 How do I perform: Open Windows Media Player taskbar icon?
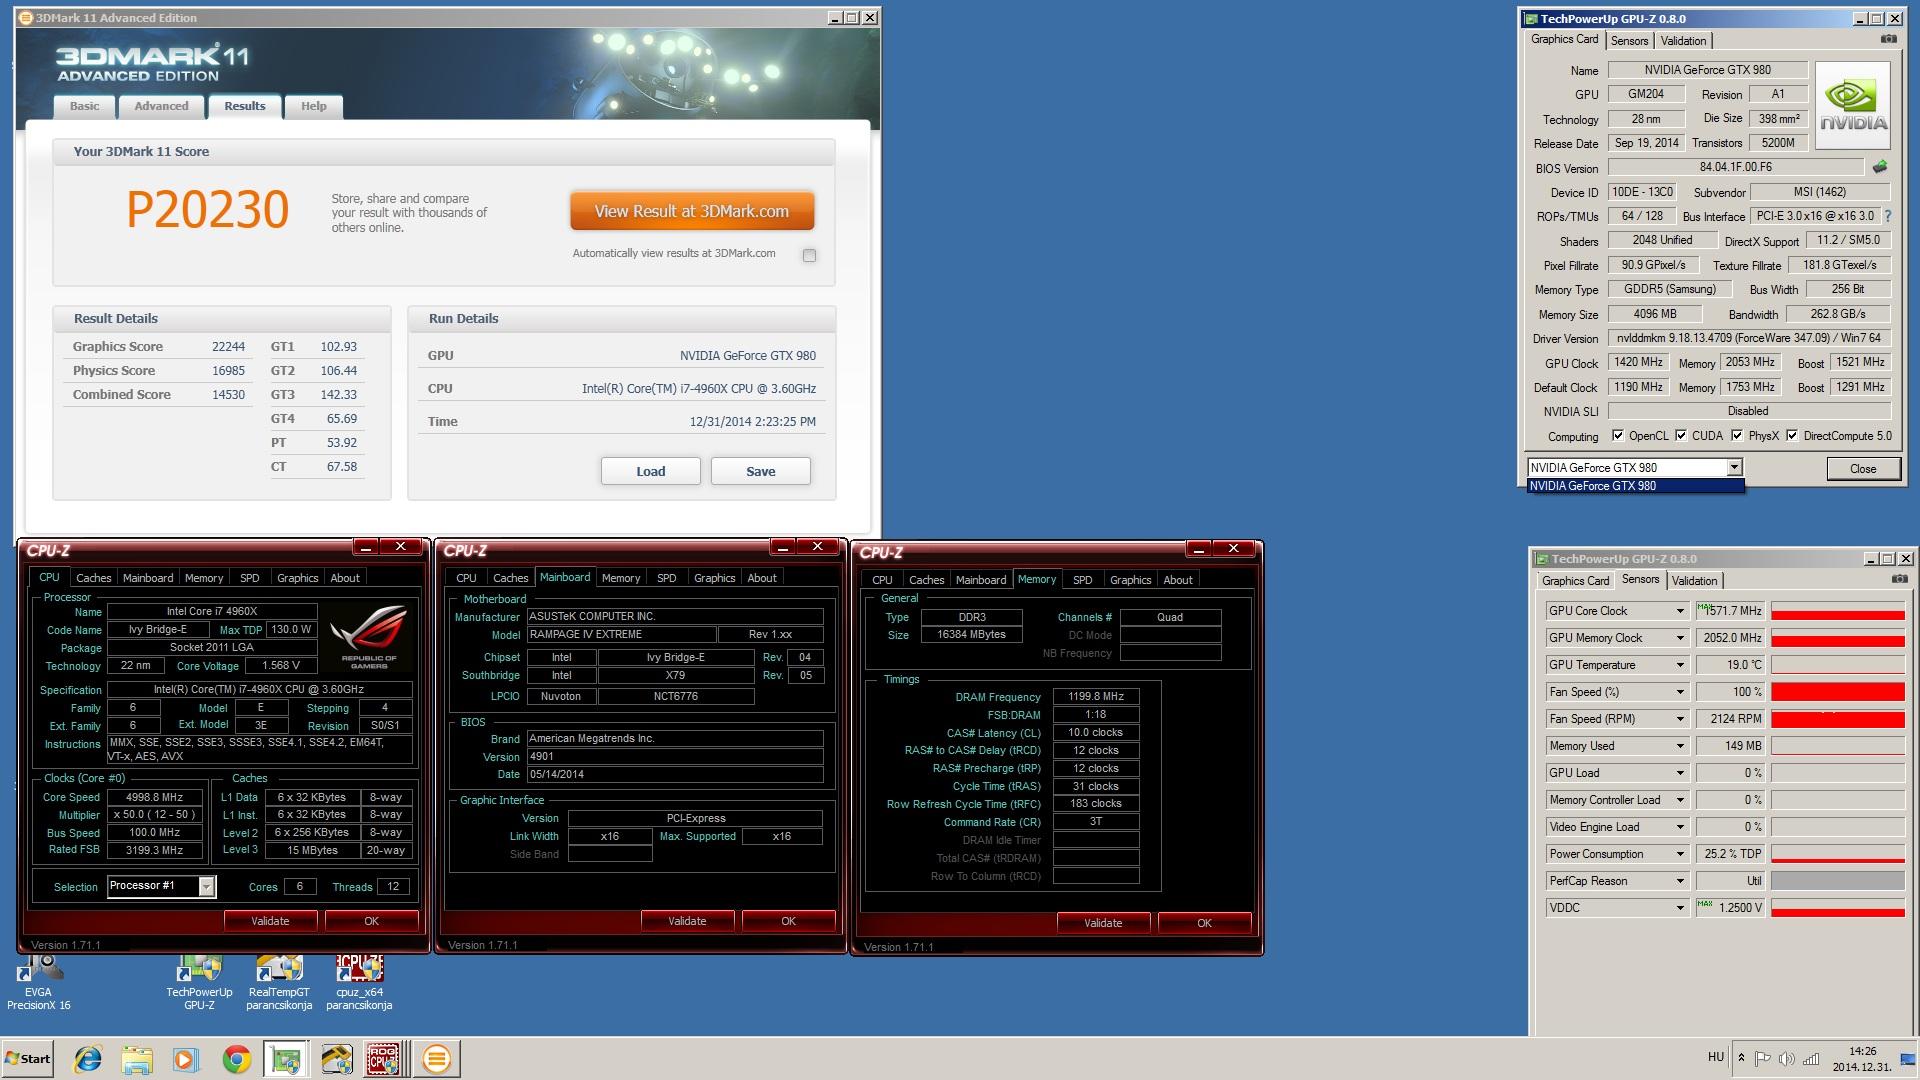(x=186, y=1058)
